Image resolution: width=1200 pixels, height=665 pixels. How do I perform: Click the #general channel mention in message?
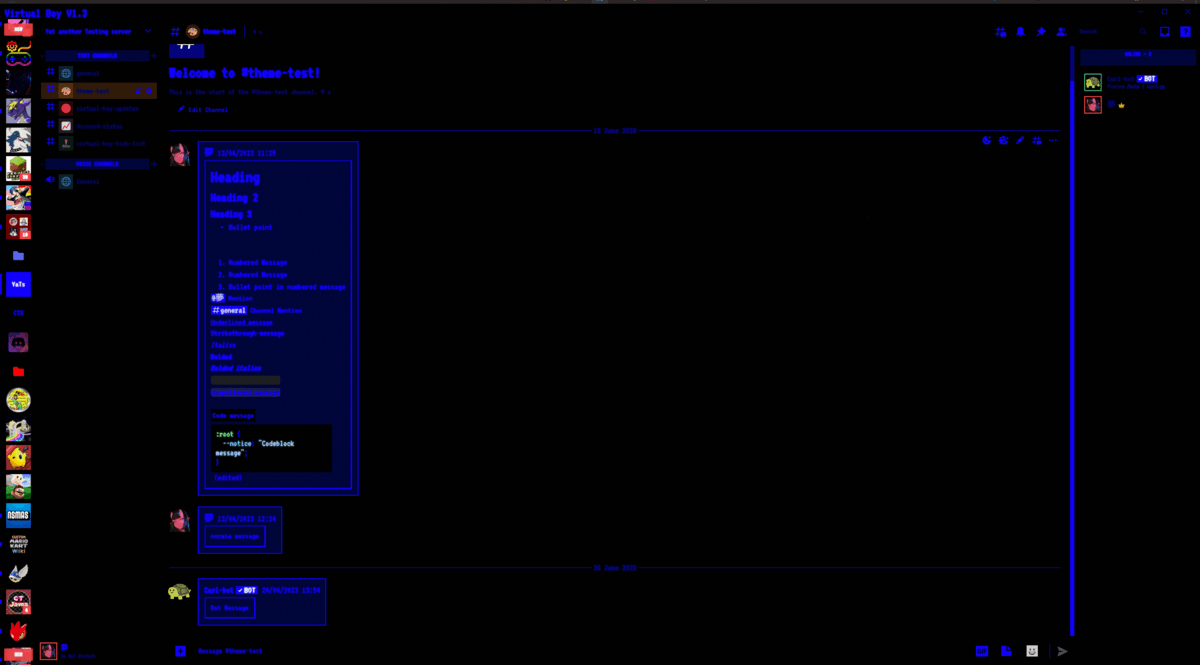(229, 311)
